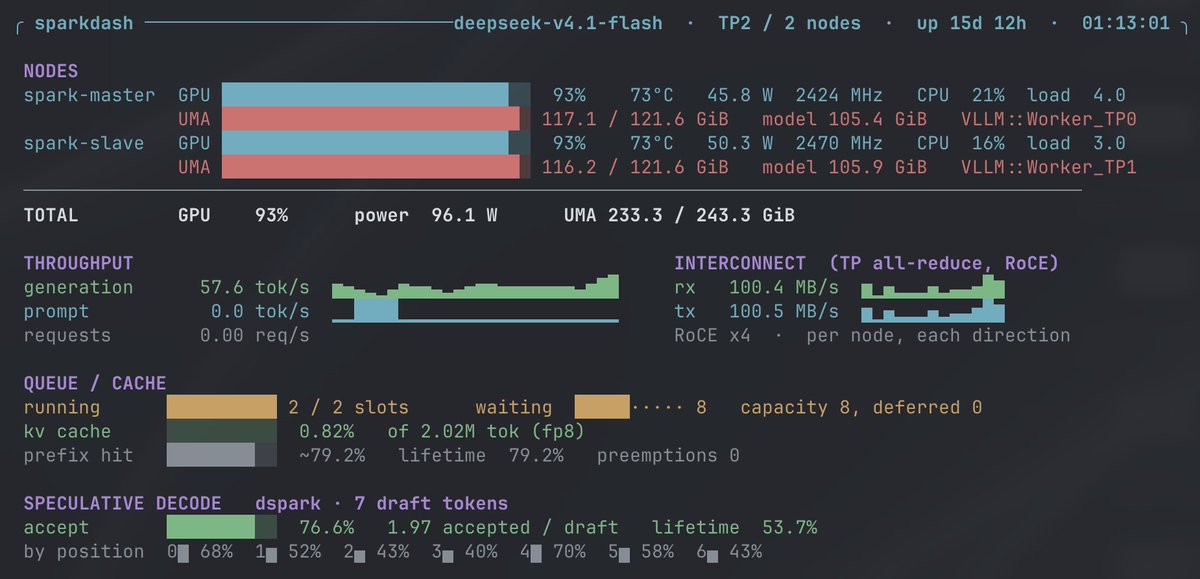The image size is (1200, 579).
Task: Click the '01:13:01' clock in header
Action: [1125, 23]
